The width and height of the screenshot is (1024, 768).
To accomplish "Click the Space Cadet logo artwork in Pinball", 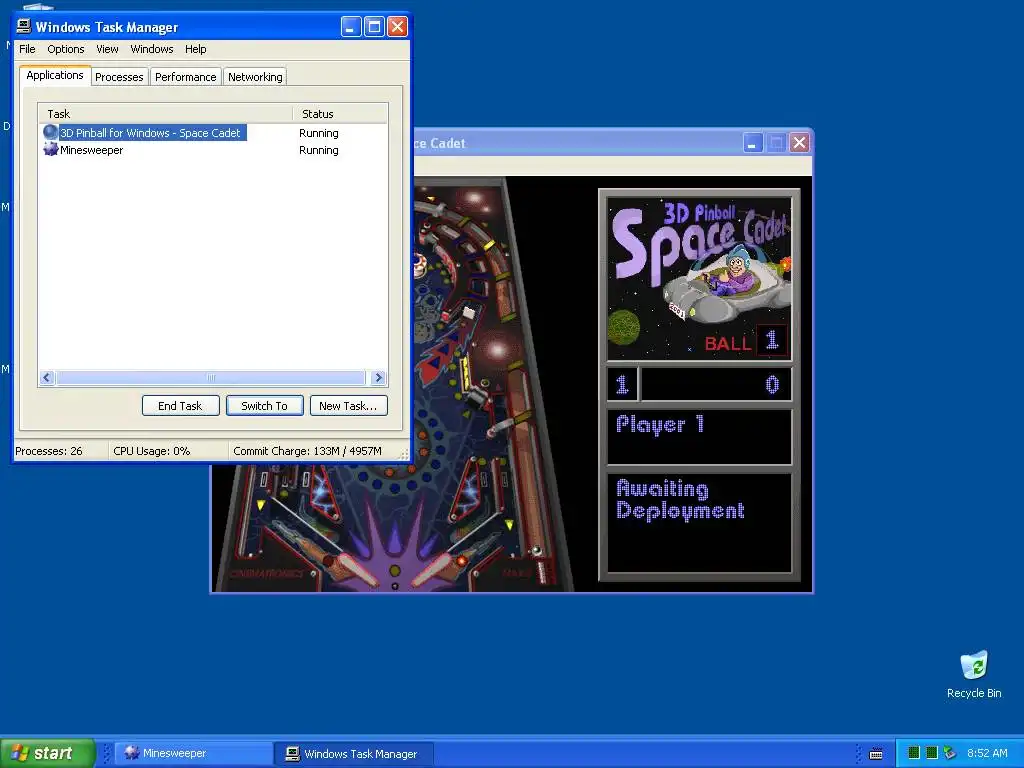I will pos(699,278).
